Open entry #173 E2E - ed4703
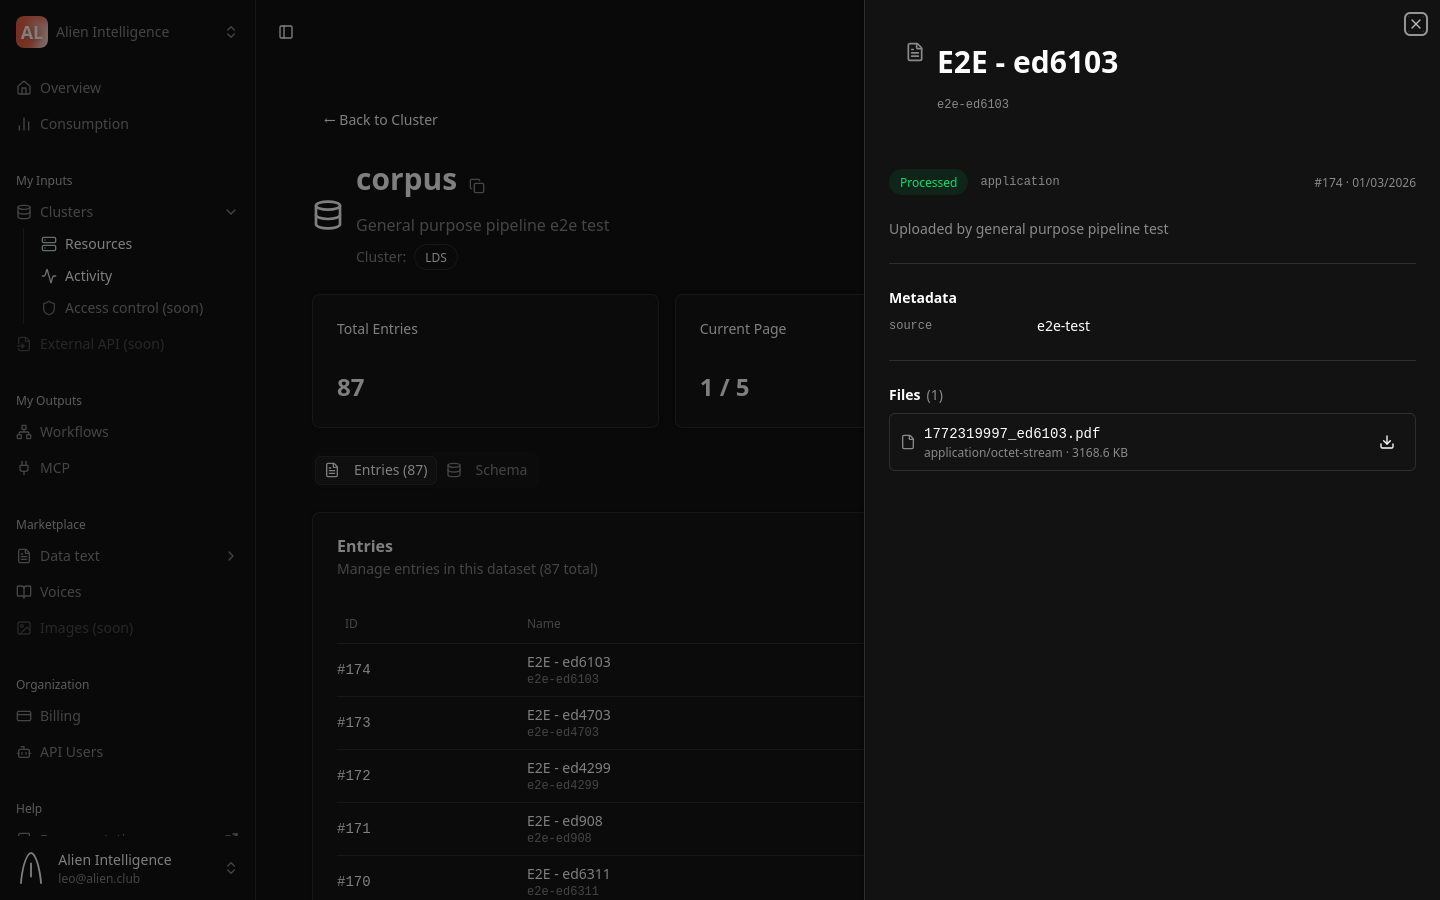This screenshot has width=1440, height=900. pyautogui.click(x=569, y=722)
